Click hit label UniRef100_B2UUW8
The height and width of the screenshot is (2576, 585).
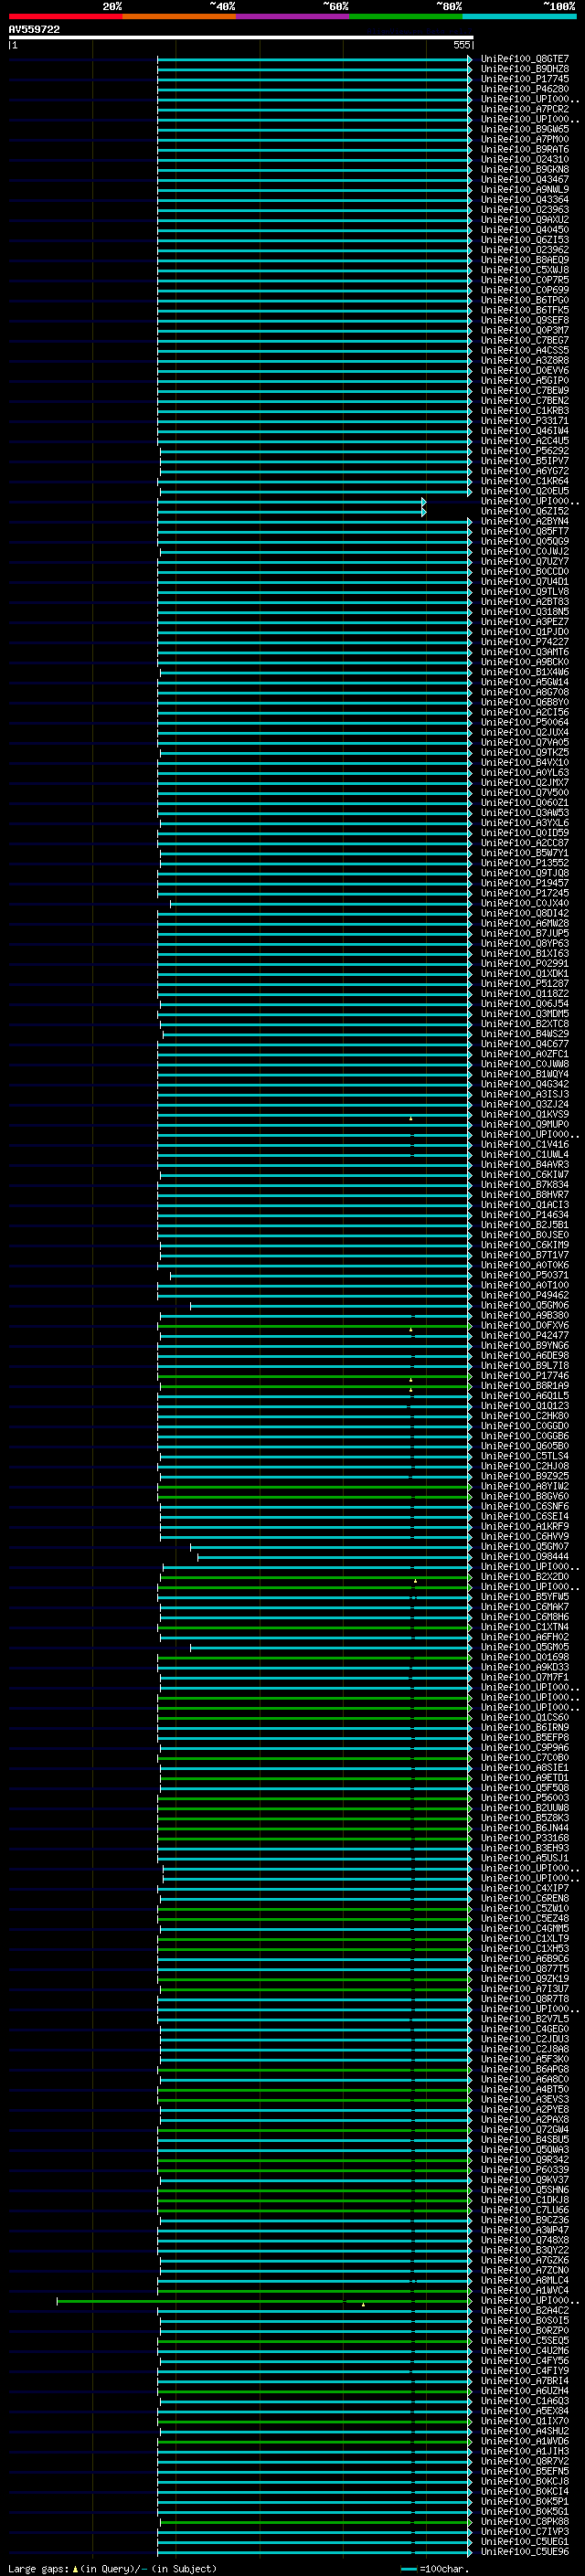(x=524, y=1808)
